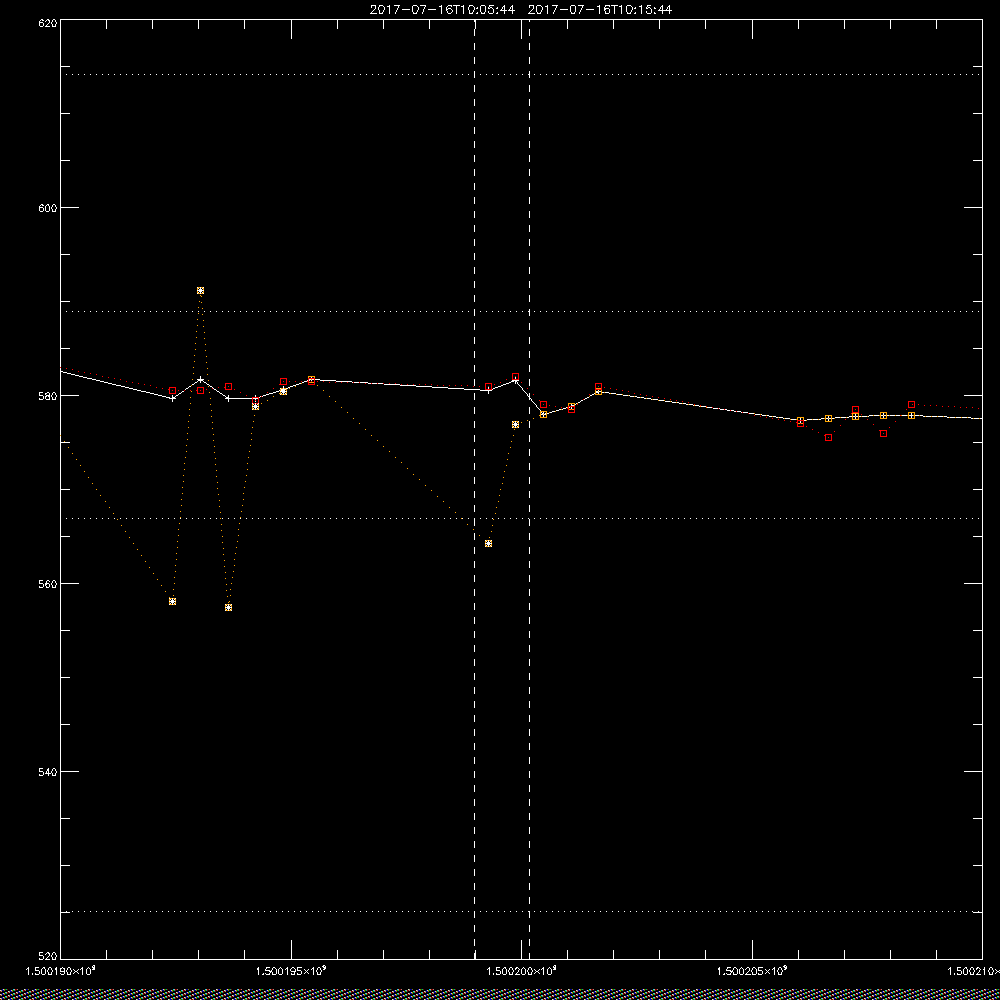Image resolution: width=1000 pixels, height=1000 pixels.
Task: Click the 1.500190×10⁹ x-axis label
Action: (x=60, y=971)
